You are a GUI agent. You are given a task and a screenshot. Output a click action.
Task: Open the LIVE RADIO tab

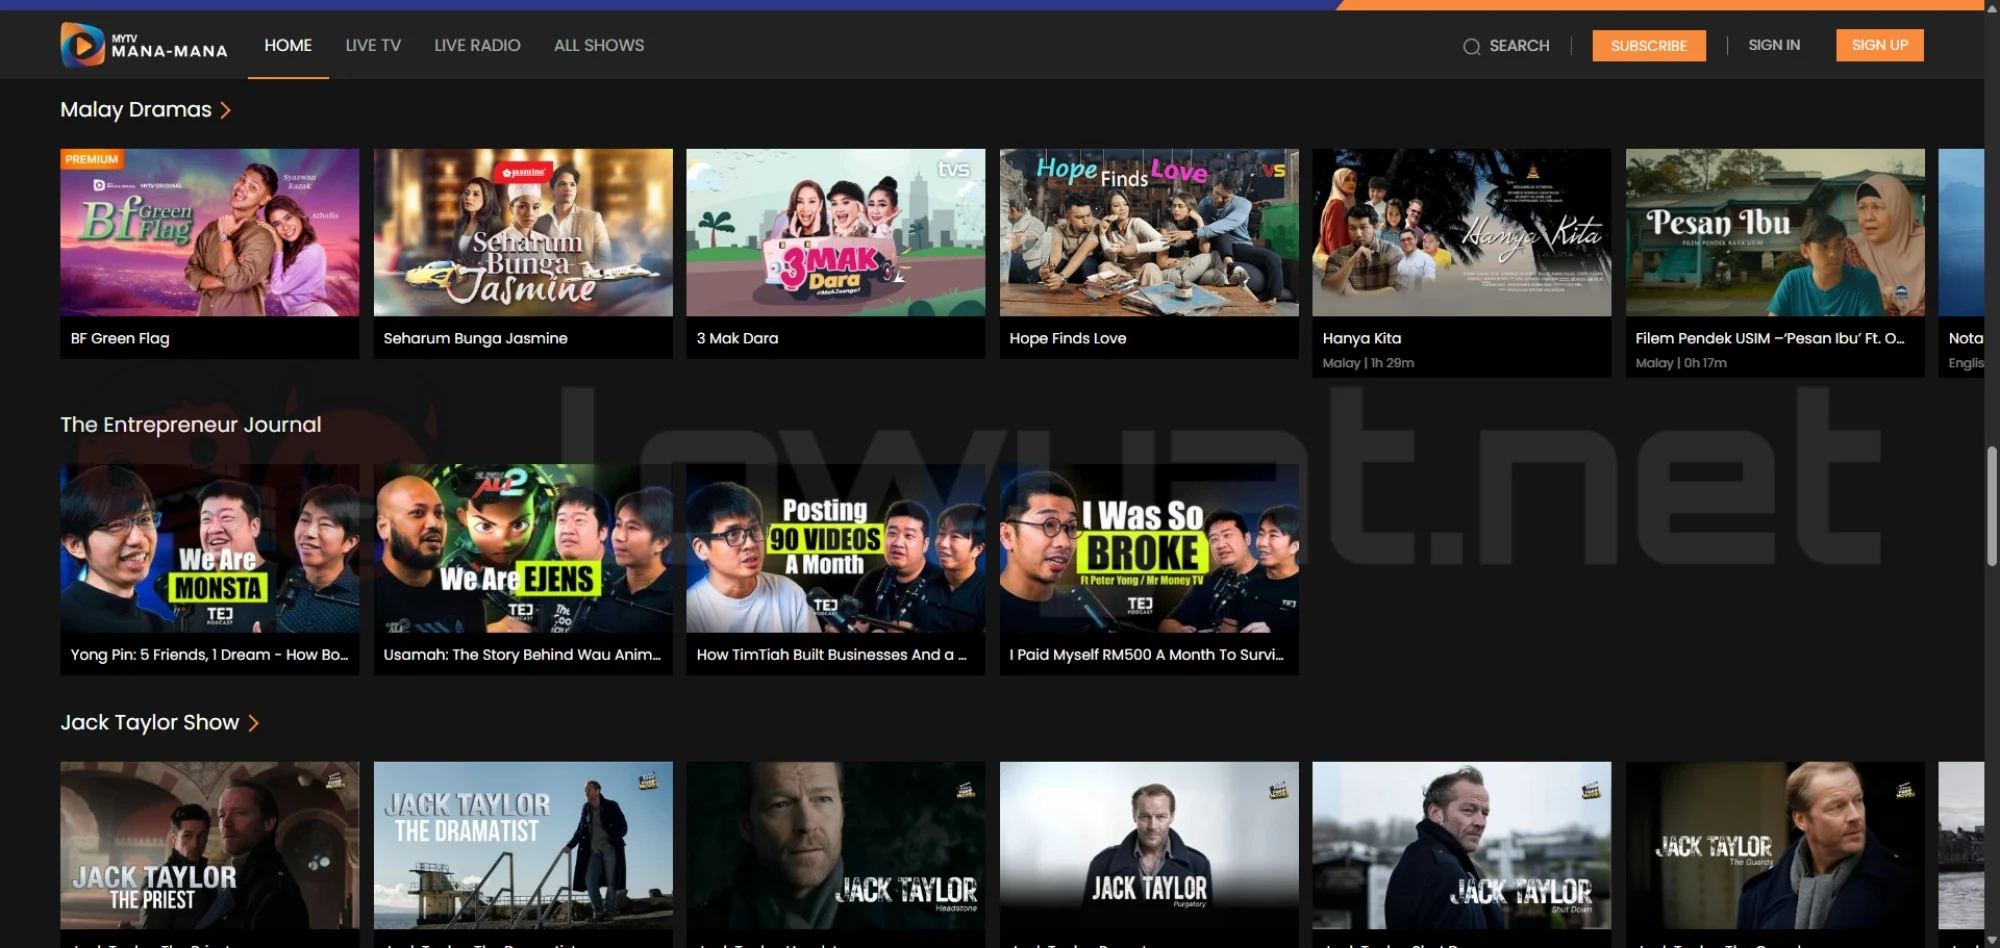pyautogui.click(x=477, y=45)
